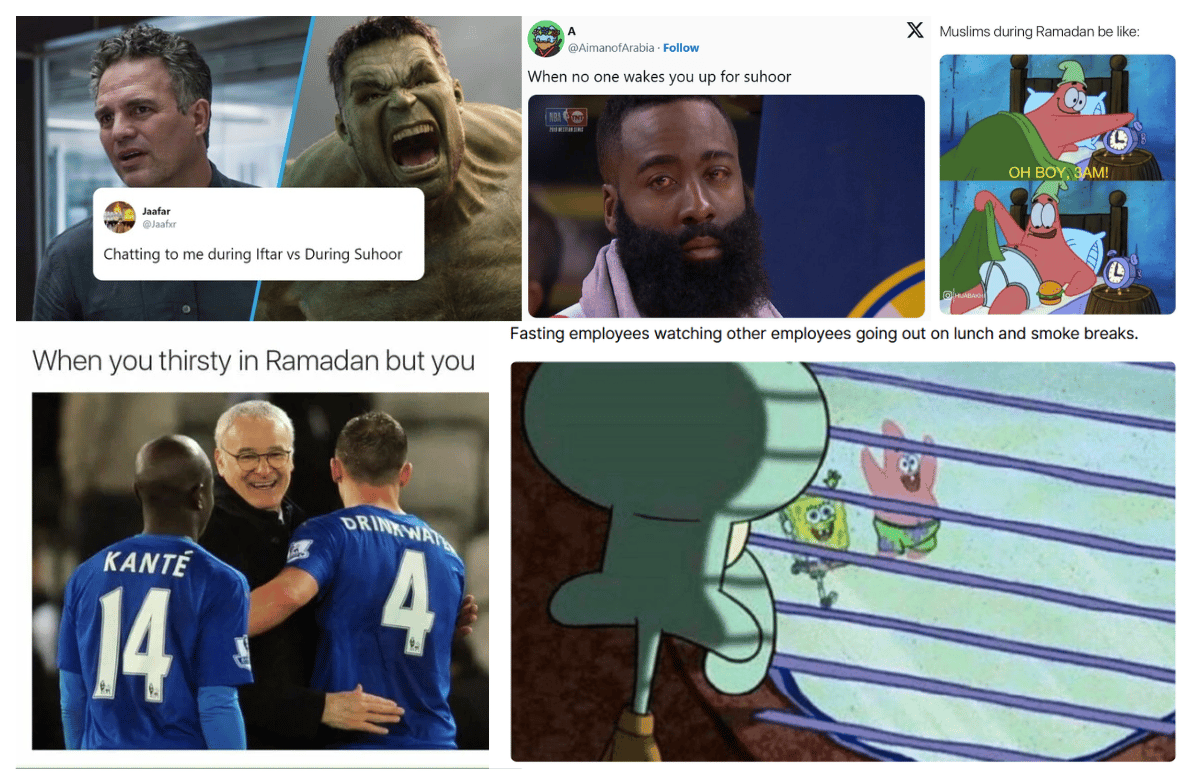Open the green cartoon avatar of user A
This screenshot has height=778, width=1192.
(x=546, y=39)
